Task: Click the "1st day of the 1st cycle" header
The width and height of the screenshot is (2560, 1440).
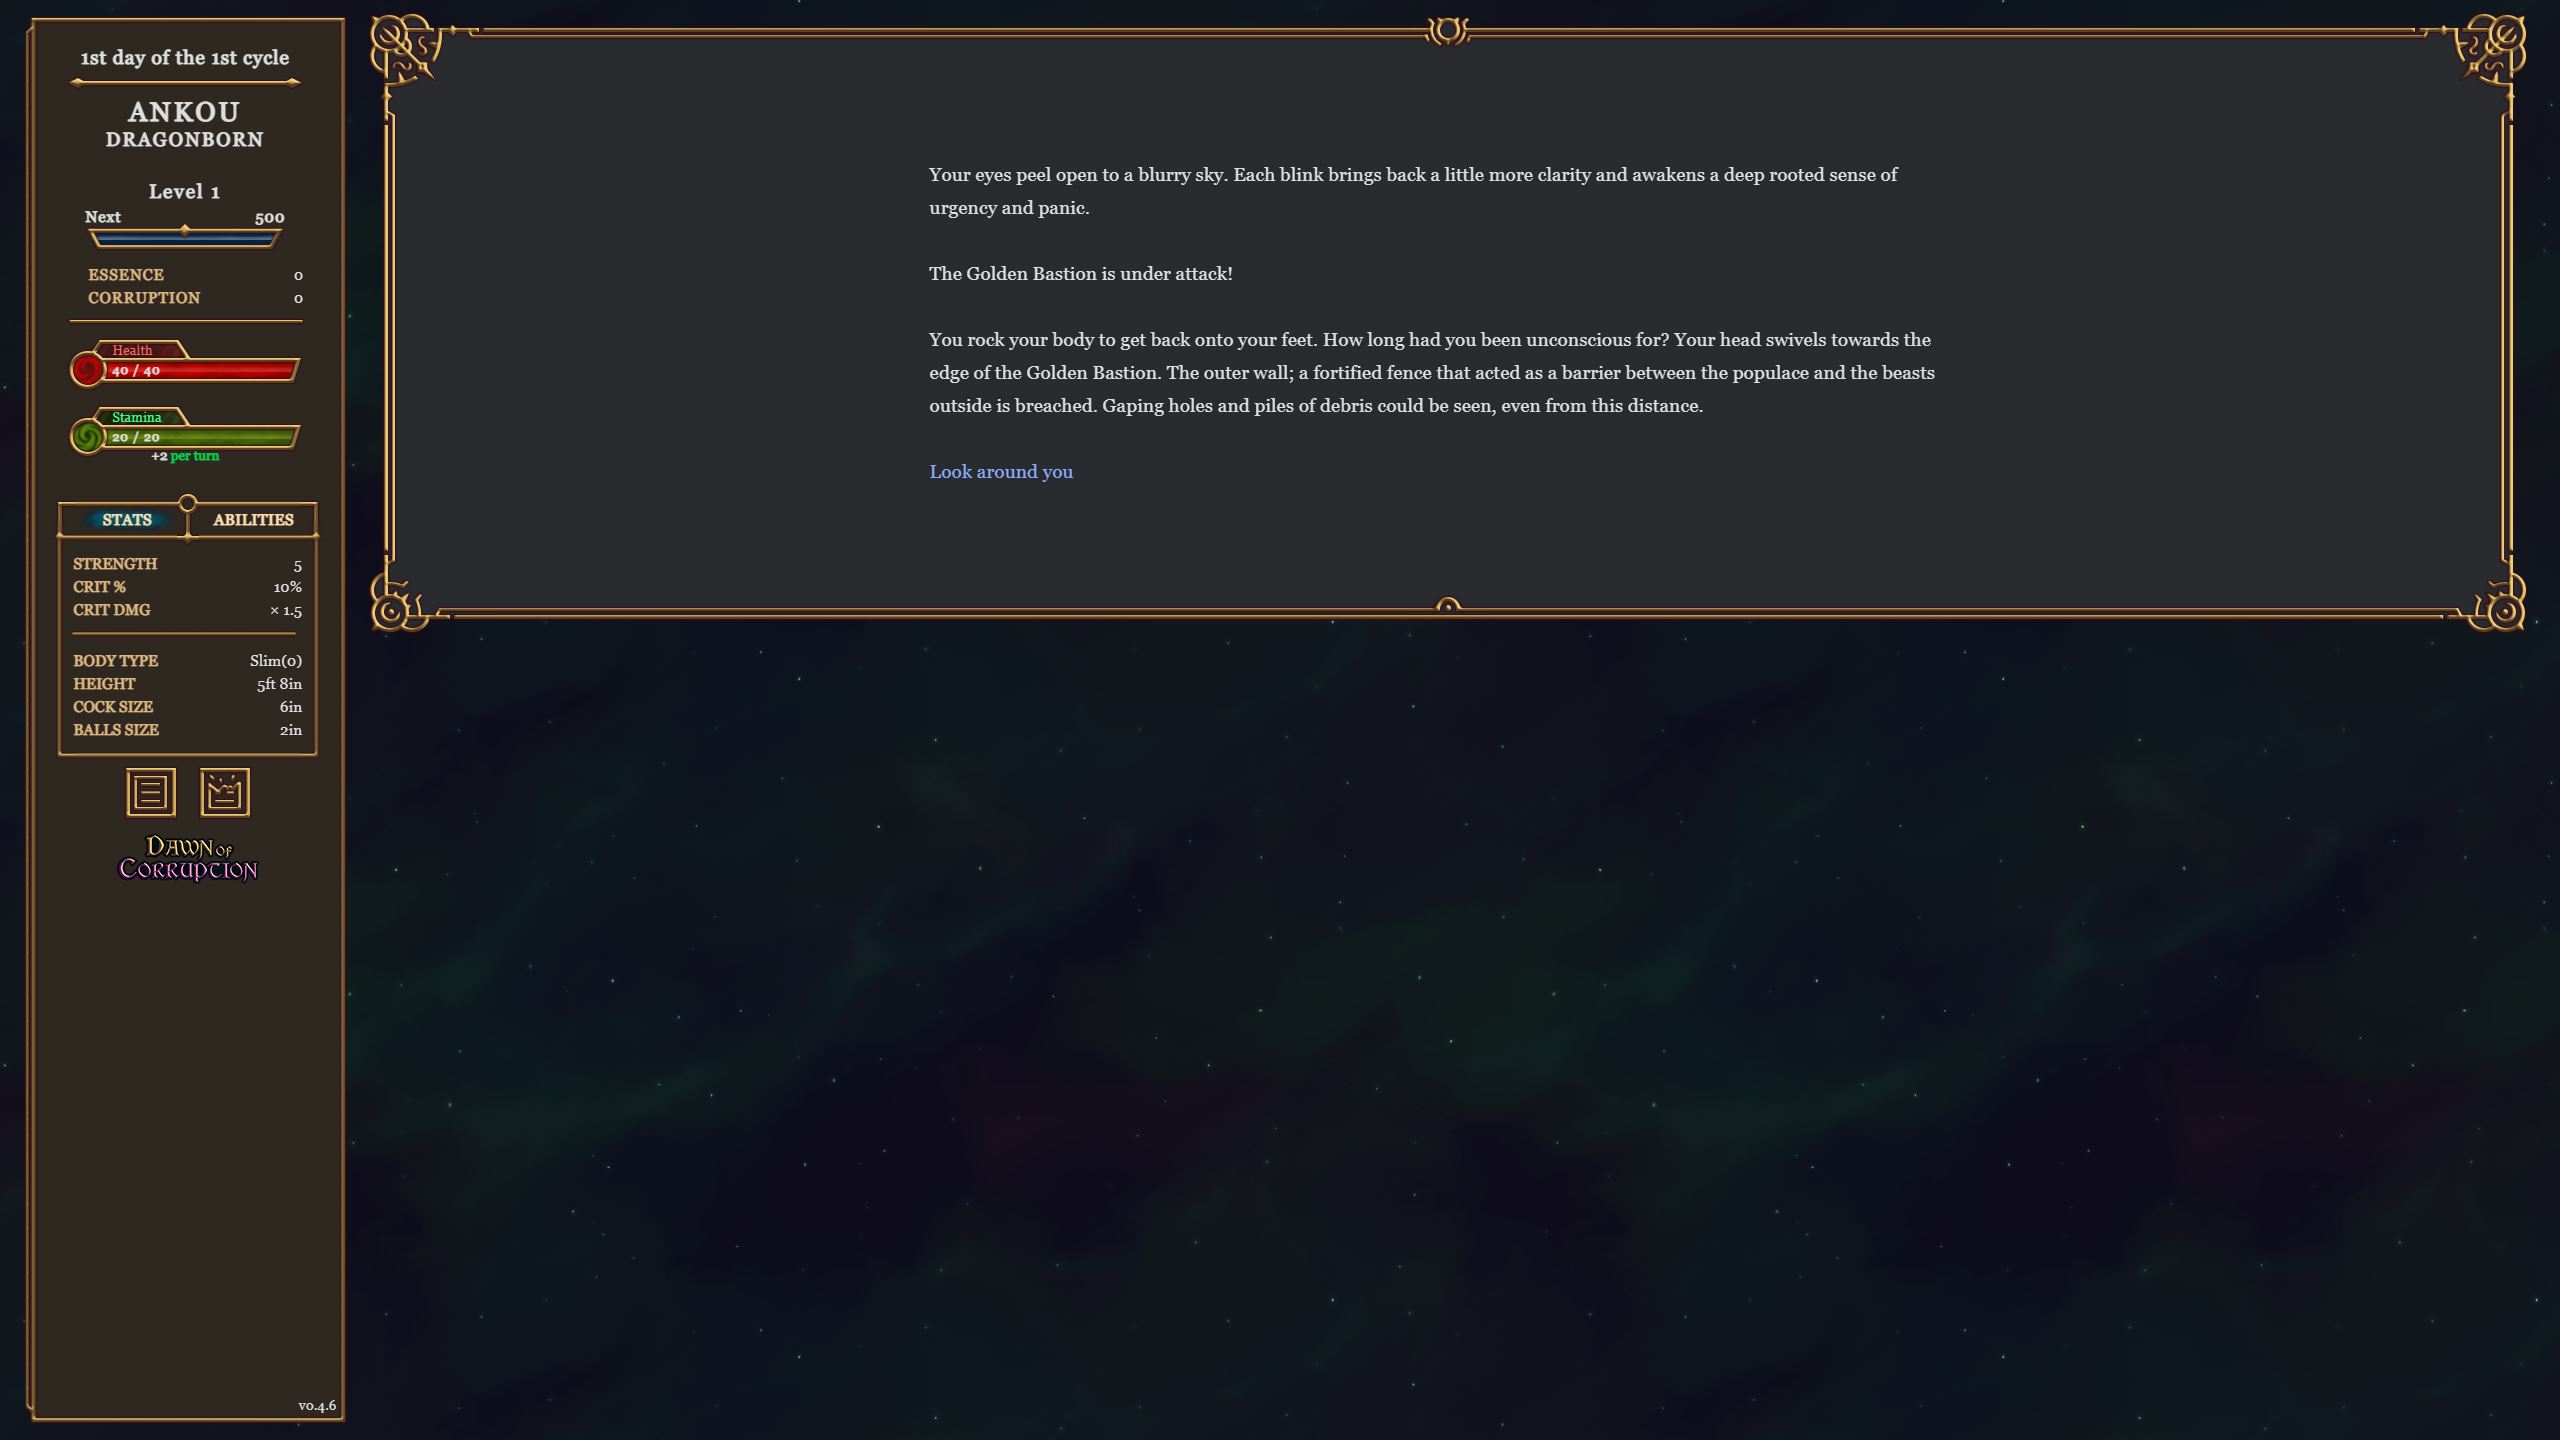Action: click(185, 58)
